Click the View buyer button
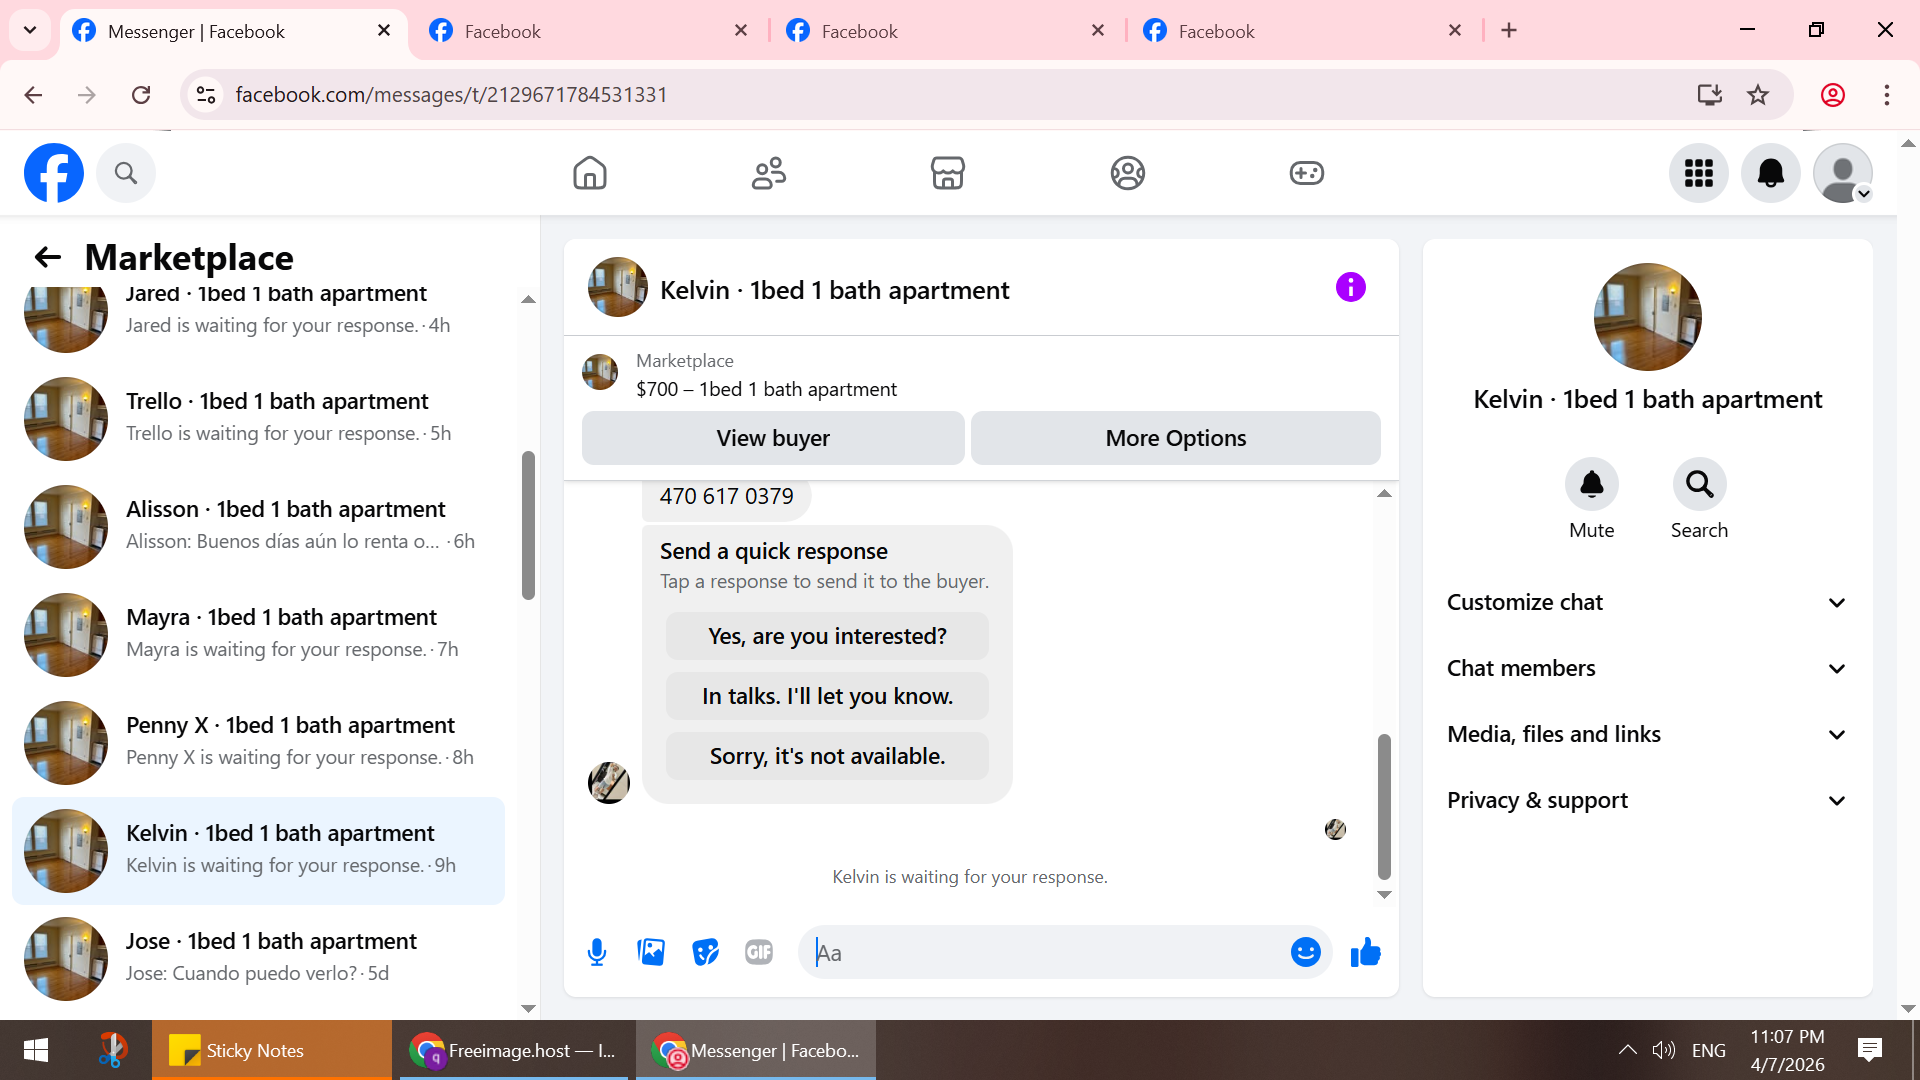Image resolution: width=1920 pixels, height=1080 pixels. [x=773, y=438]
